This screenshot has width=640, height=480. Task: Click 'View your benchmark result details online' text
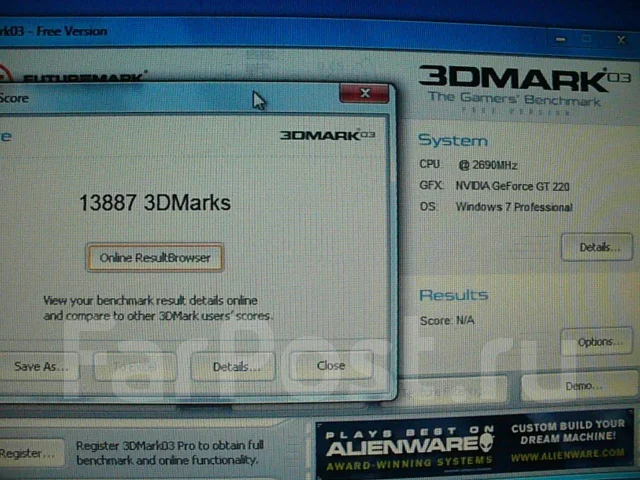pos(150,301)
